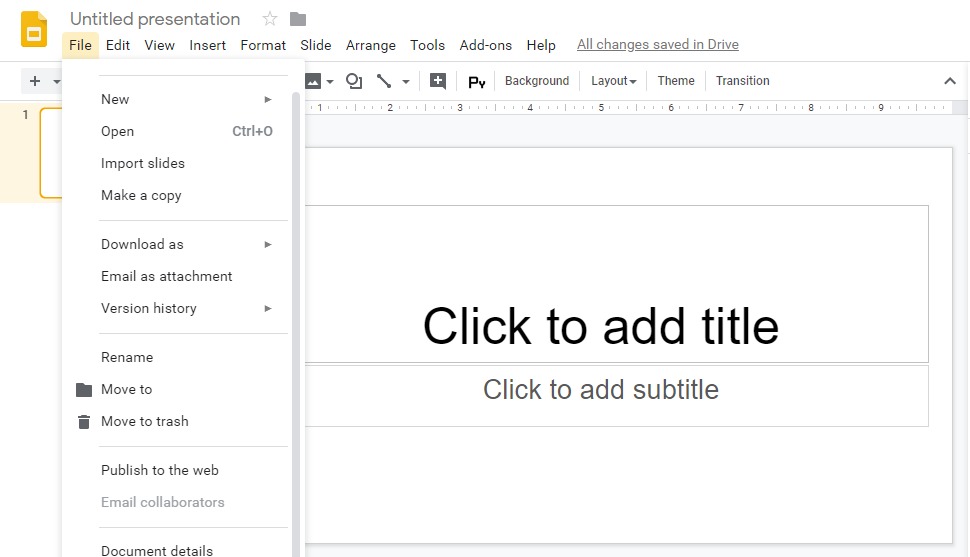Open the Format menu

263,45
